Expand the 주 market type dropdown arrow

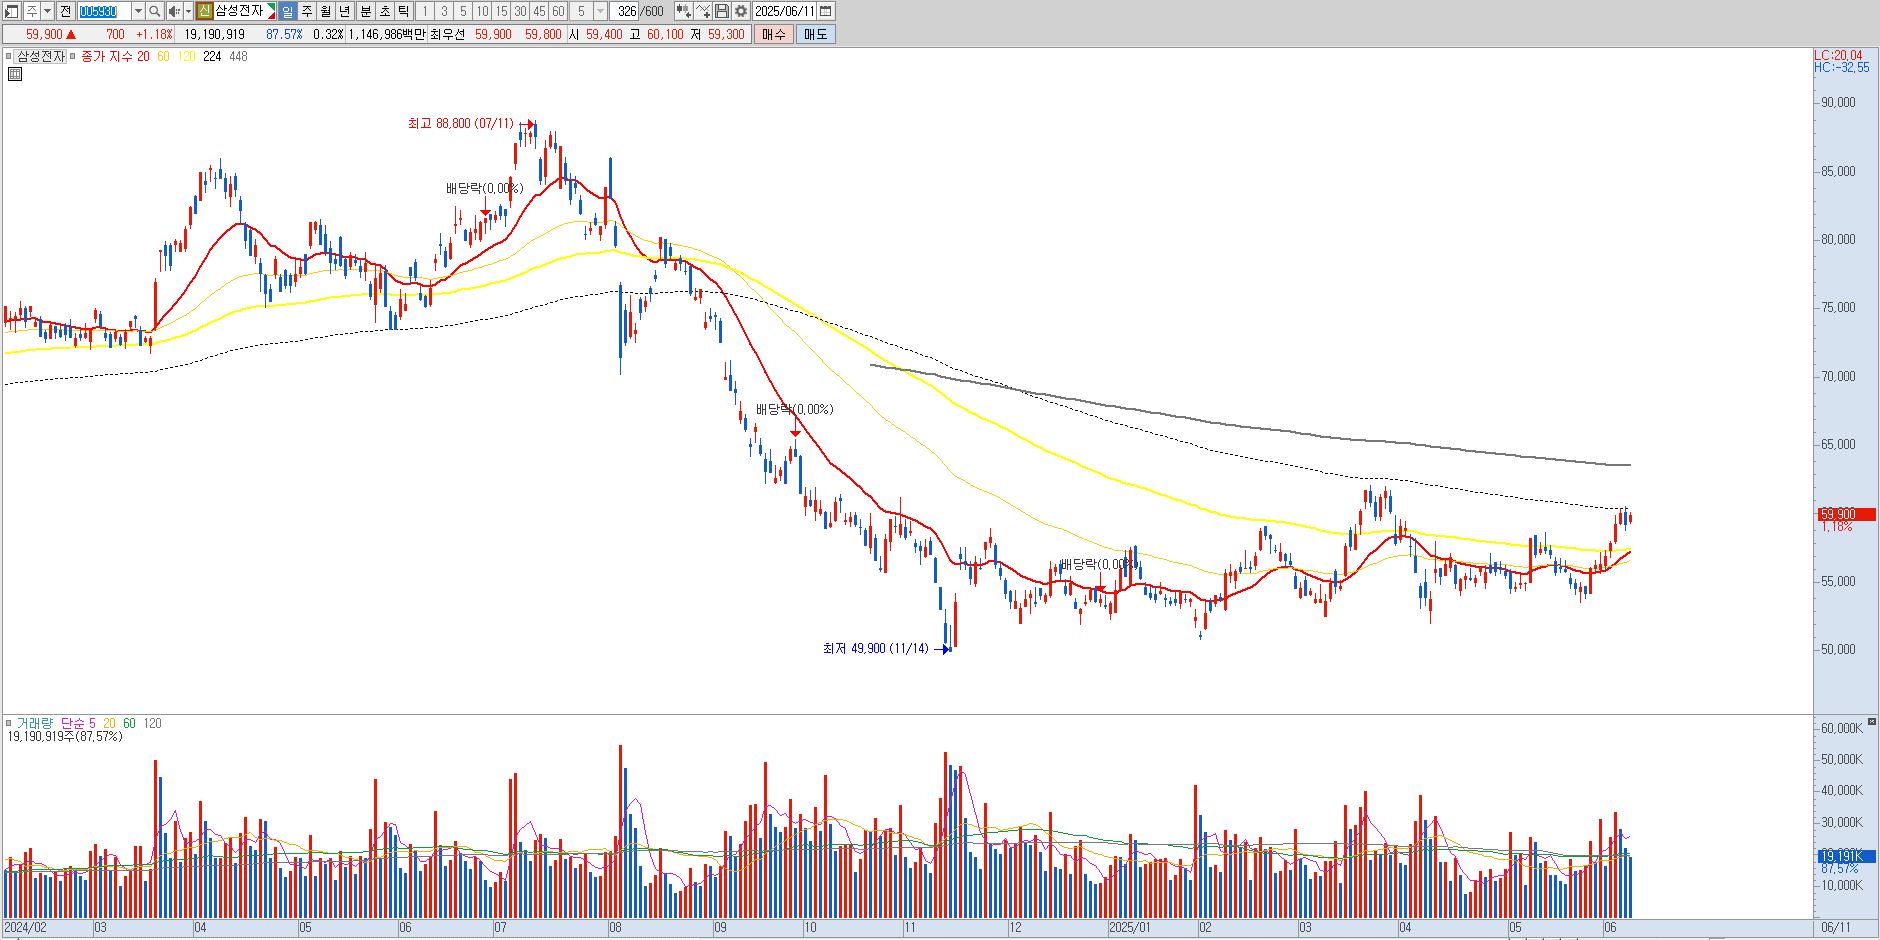[48, 11]
